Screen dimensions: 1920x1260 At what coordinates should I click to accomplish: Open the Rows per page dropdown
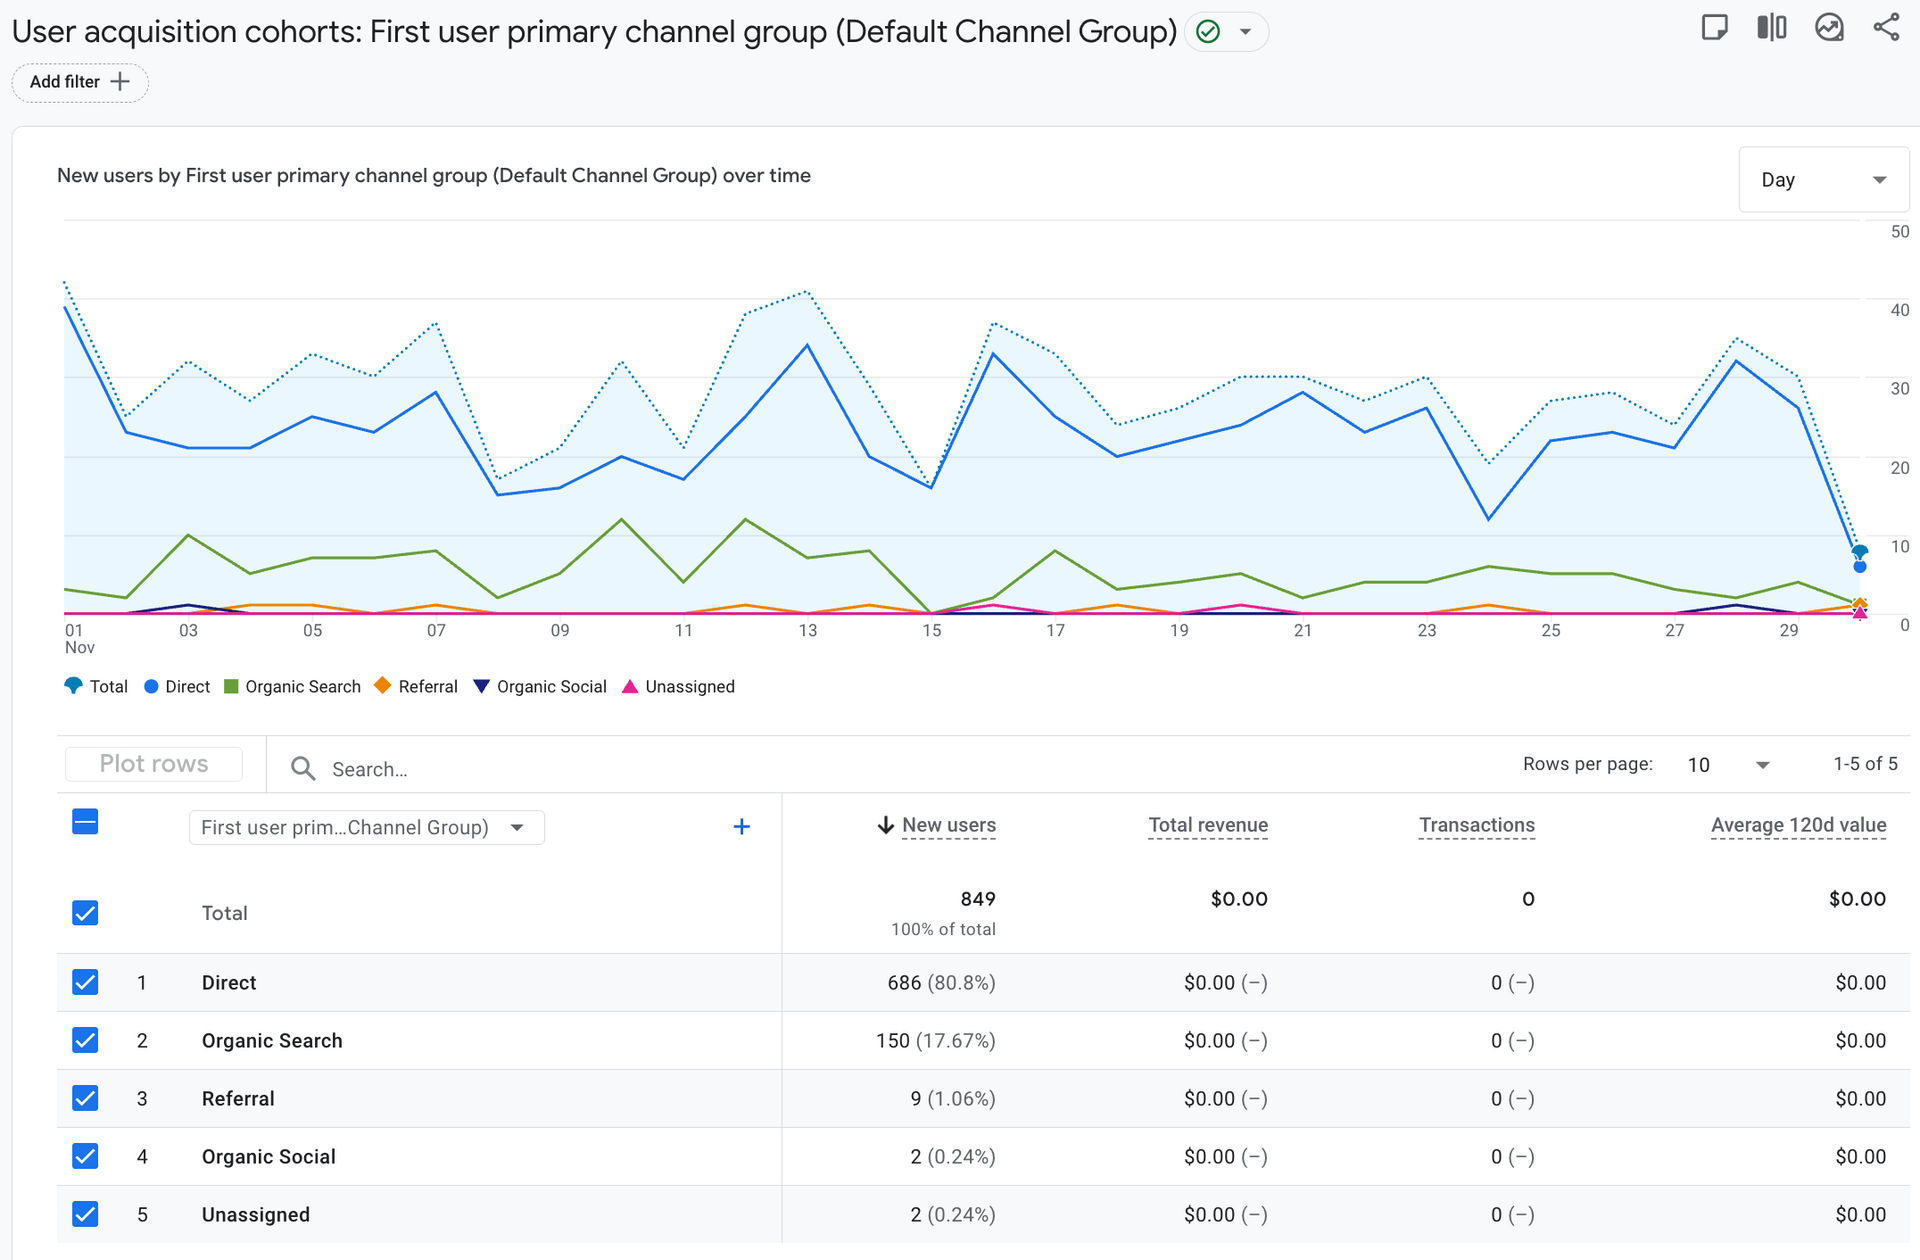tap(1728, 765)
